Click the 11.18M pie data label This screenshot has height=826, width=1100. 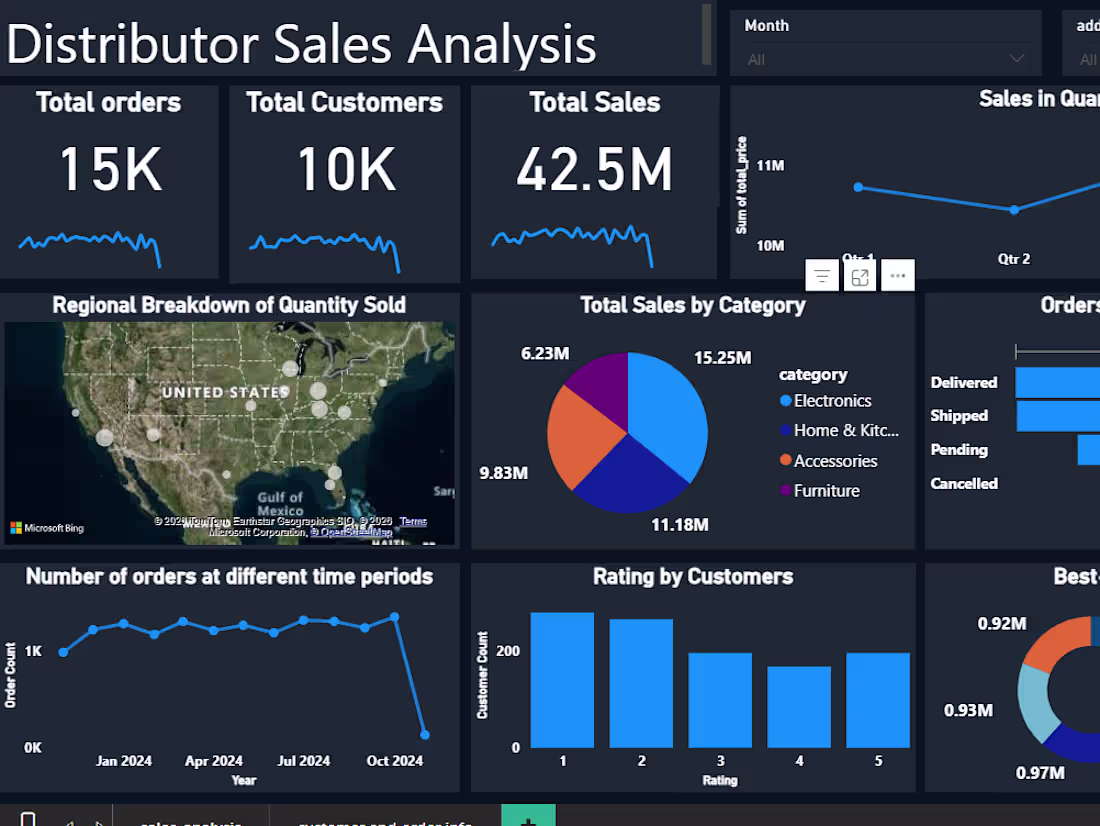679,525
